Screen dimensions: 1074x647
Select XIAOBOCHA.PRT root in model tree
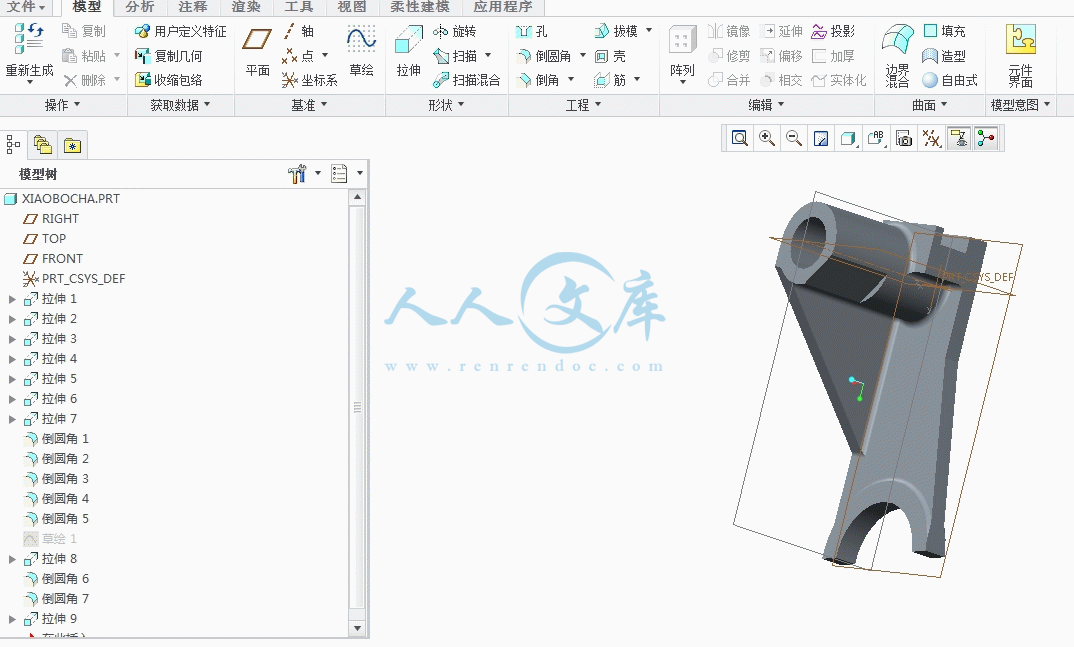pyautogui.click(x=62, y=199)
